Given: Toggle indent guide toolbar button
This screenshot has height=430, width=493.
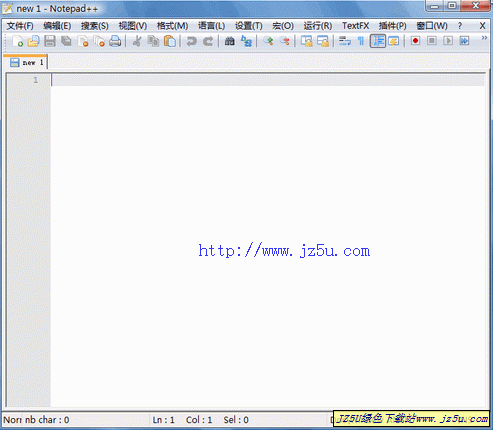Looking at the screenshot, I should point(378,41).
